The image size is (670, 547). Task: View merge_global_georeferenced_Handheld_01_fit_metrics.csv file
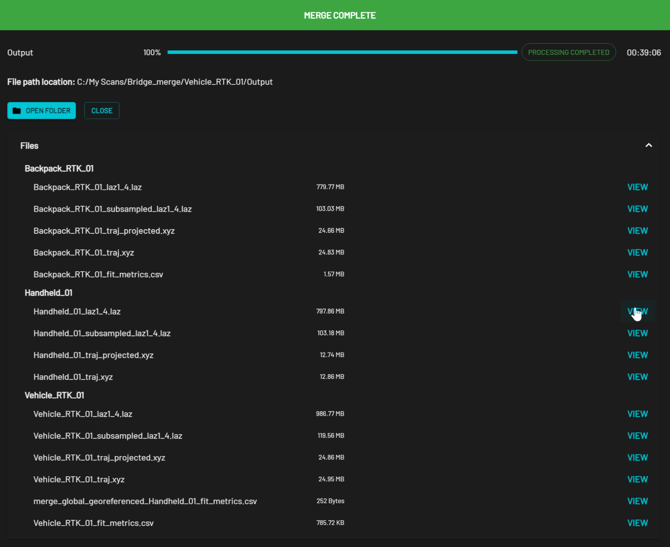[637, 501]
